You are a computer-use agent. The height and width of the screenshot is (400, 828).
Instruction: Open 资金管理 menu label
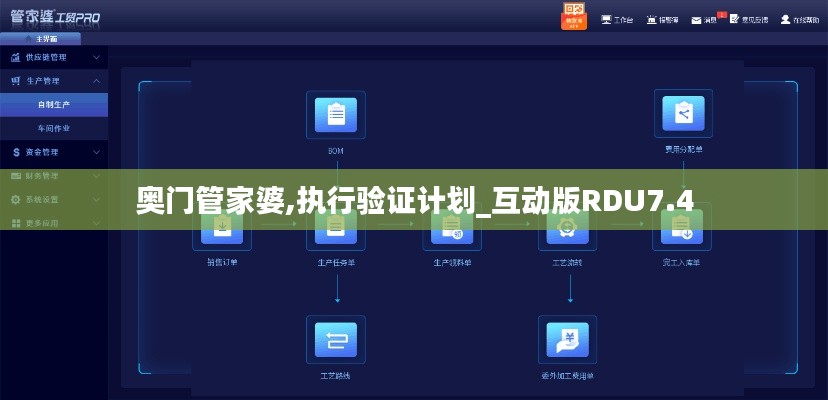(42, 152)
